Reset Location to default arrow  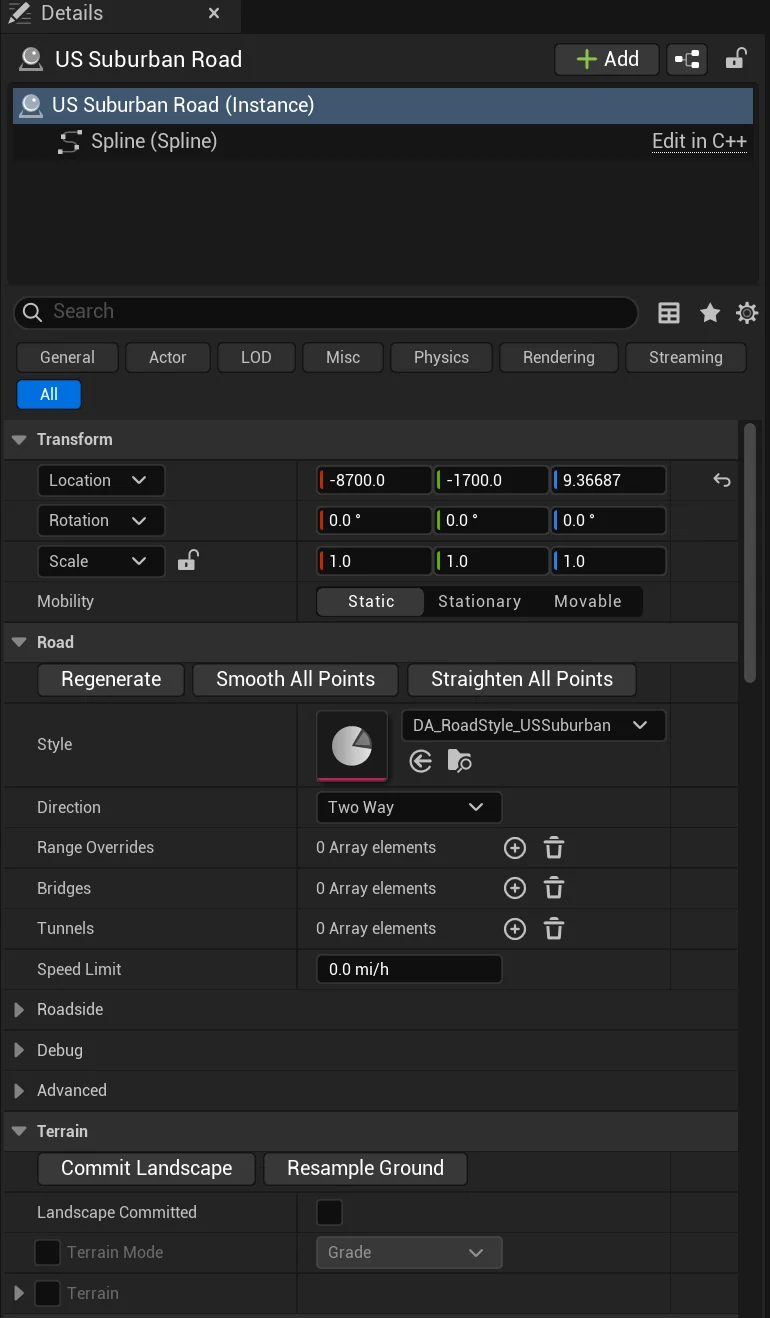(x=722, y=480)
